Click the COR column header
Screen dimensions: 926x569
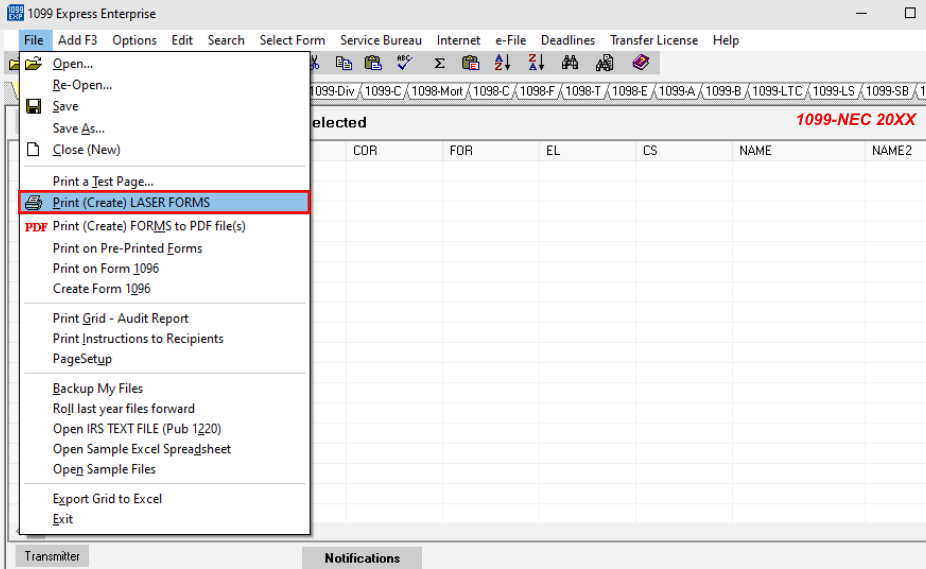[x=394, y=151]
